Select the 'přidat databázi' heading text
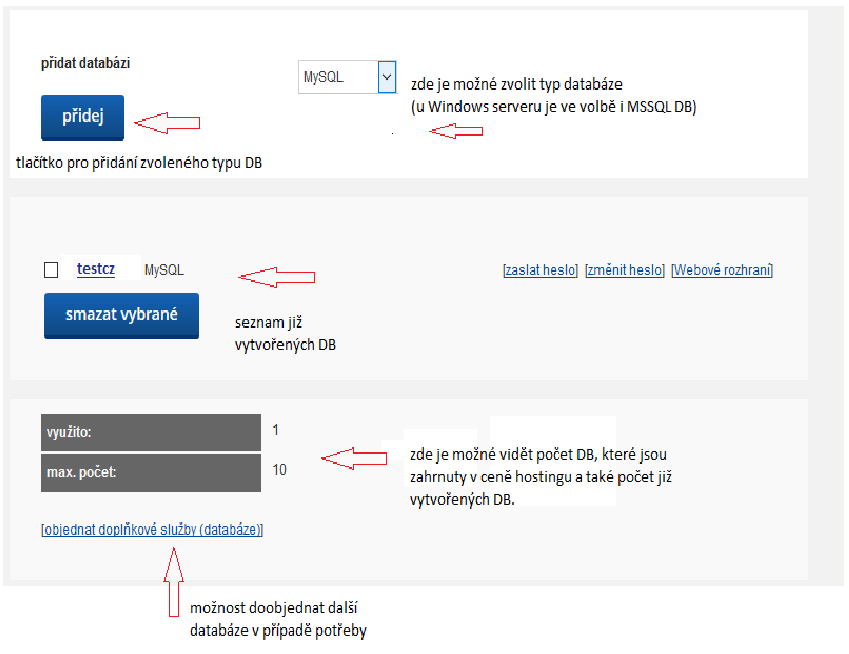849x654 pixels. tap(86, 63)
